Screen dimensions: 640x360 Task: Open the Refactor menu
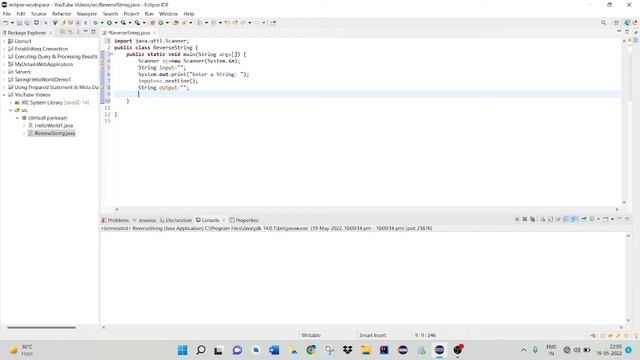pos(62,14)
